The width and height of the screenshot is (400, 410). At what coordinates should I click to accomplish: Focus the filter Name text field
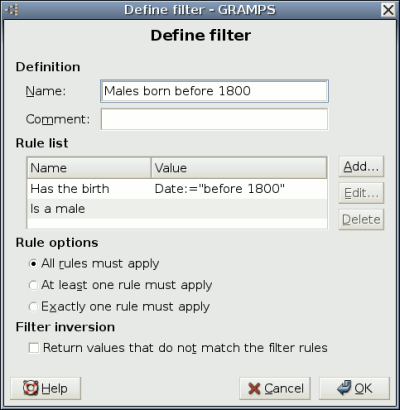pyautogui.click(x=214, y=91)
